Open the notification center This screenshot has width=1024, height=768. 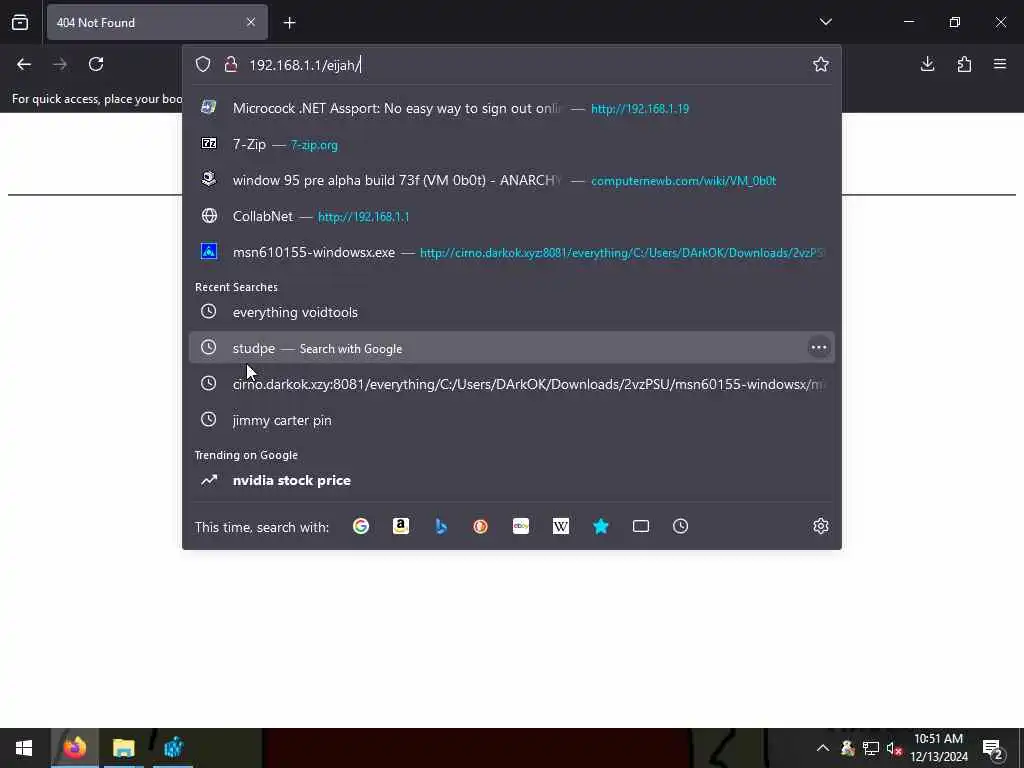993,749
